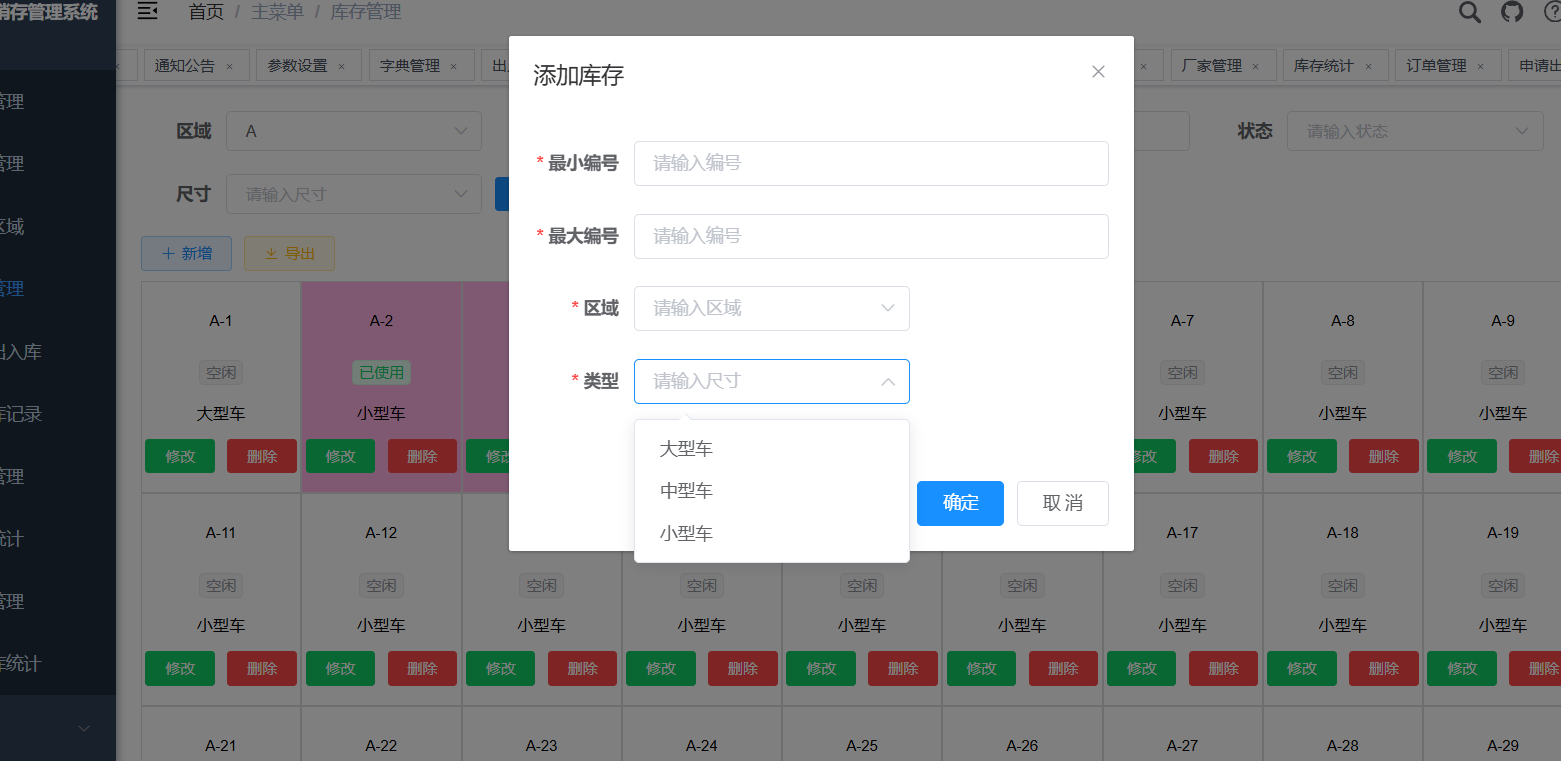Click the 空闲 status tag on A-1
Screen dimensions: 1561x761
(221, 373)
